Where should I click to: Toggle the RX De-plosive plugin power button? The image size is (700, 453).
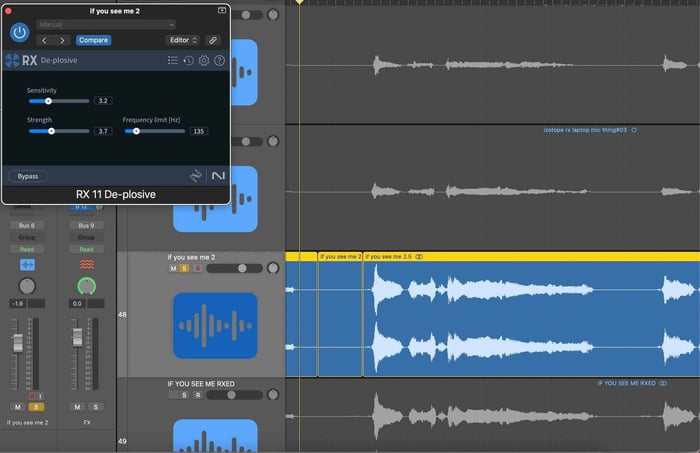point(19,33)
